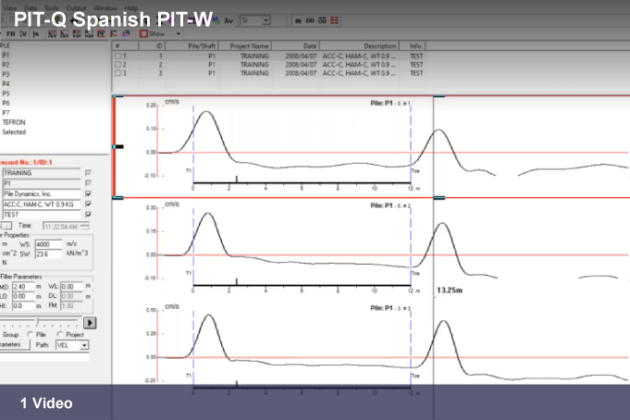Sort by the Date column header
Viewport: 630px width, 420px height.
pos(296,46)
